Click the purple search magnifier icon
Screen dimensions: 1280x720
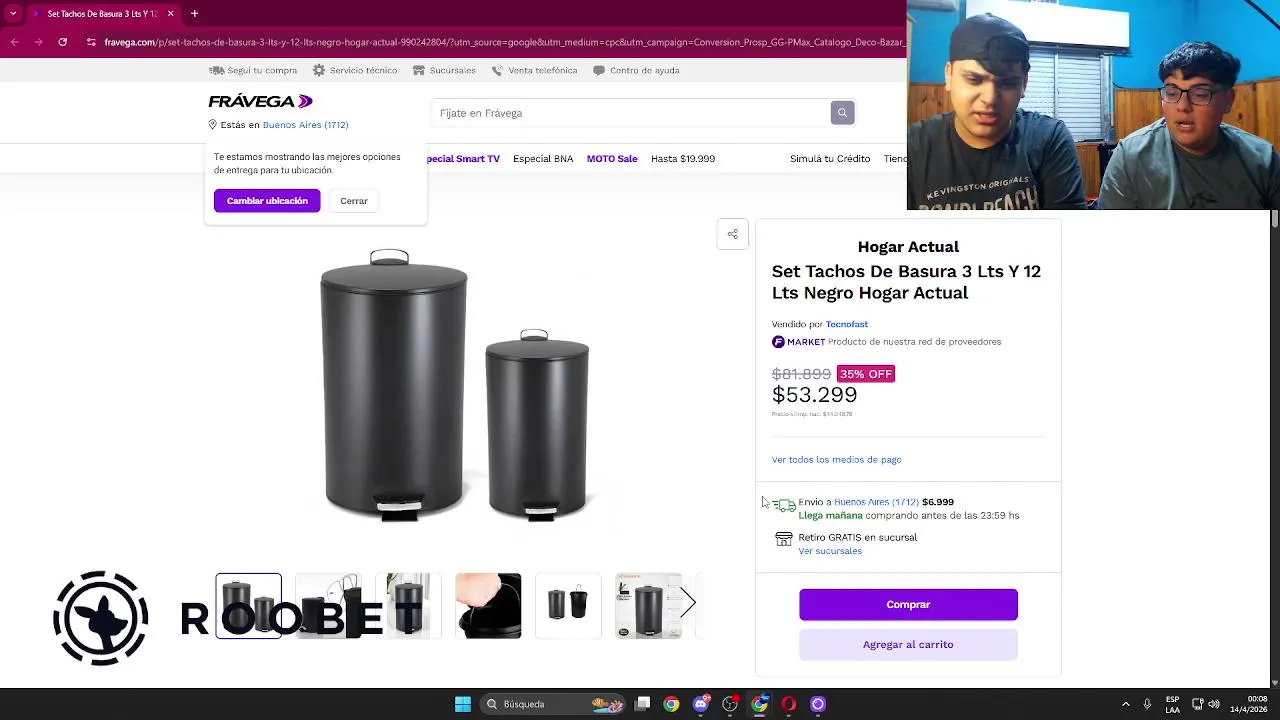click(842, 113)
